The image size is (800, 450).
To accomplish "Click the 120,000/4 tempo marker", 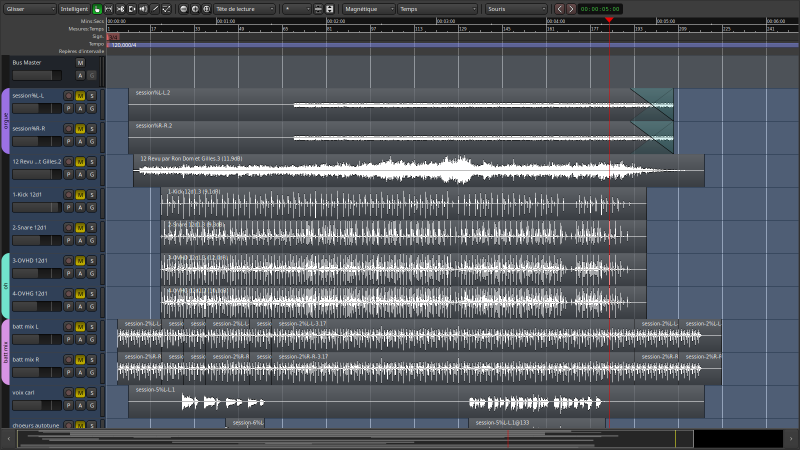I will (x=123, y=45).
